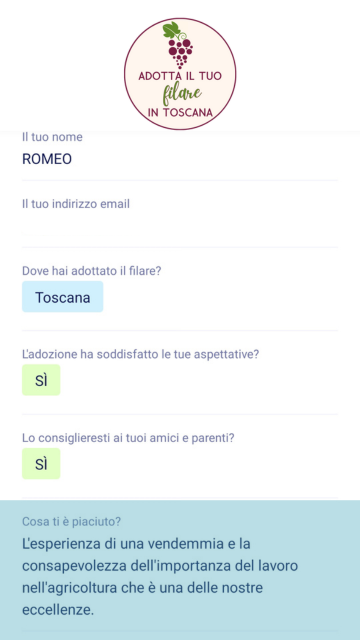The image size is (360, 640).
Task: Select the blue Toscana chip
Action: click(x=62, y=297)
